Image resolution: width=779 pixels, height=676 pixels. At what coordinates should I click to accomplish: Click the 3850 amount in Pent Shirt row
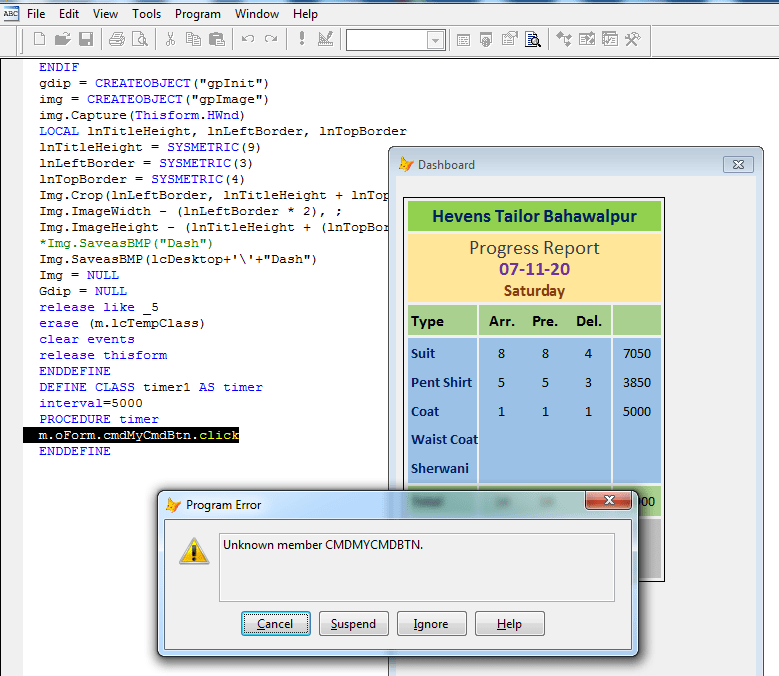coord(637,382)
